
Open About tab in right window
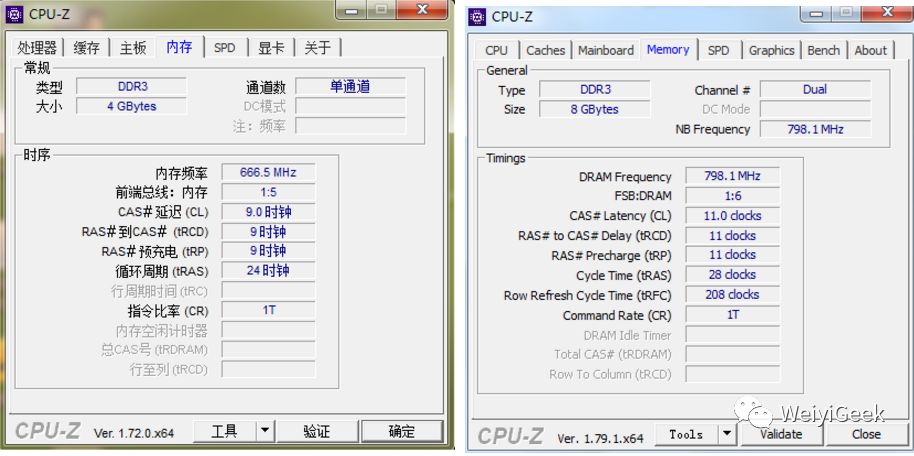(x=870, y=50)
